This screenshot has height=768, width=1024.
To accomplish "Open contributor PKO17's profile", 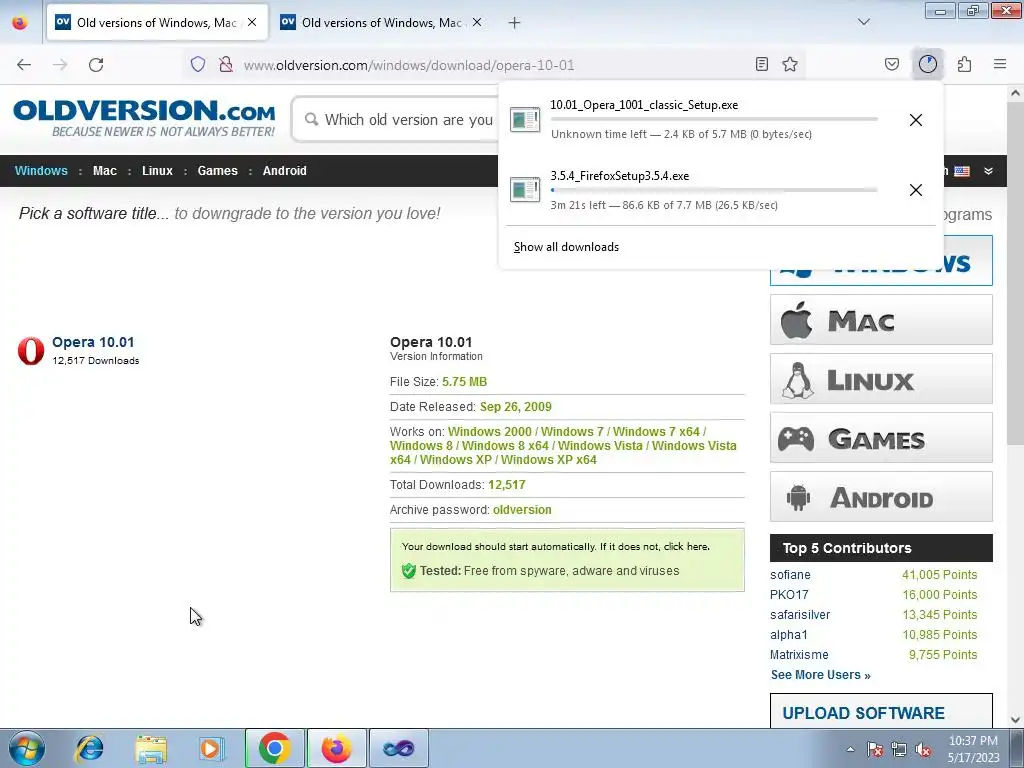I will coord(789,595).
